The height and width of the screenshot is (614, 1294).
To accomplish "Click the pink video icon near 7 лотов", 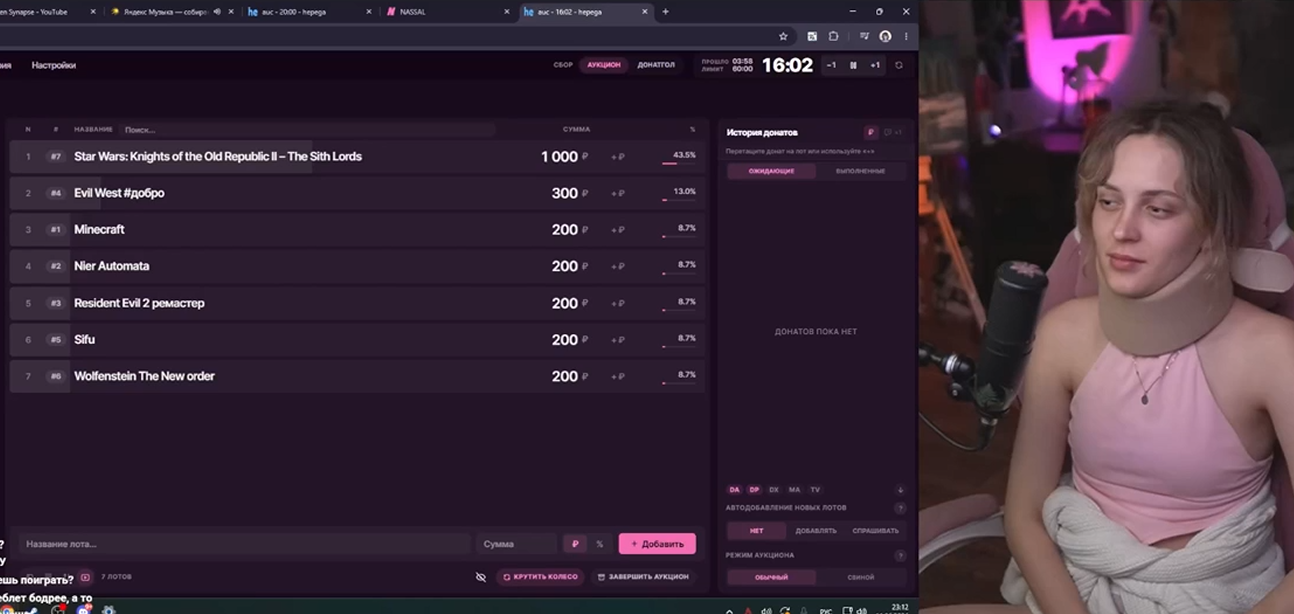I will pyautogui.click(x=85, y=577).
